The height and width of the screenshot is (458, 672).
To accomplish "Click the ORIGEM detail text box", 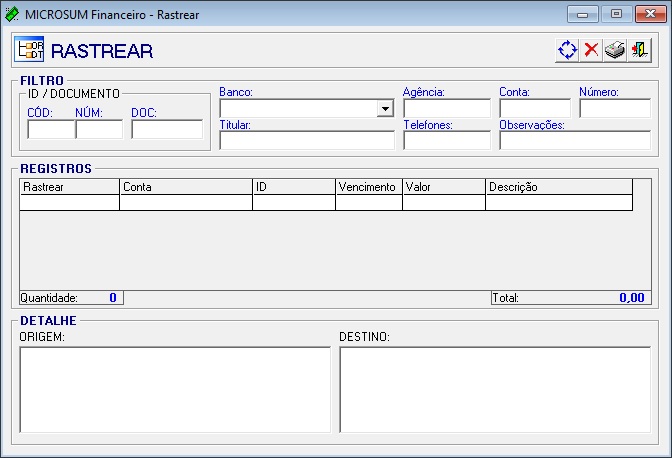I will pos(175,390).
